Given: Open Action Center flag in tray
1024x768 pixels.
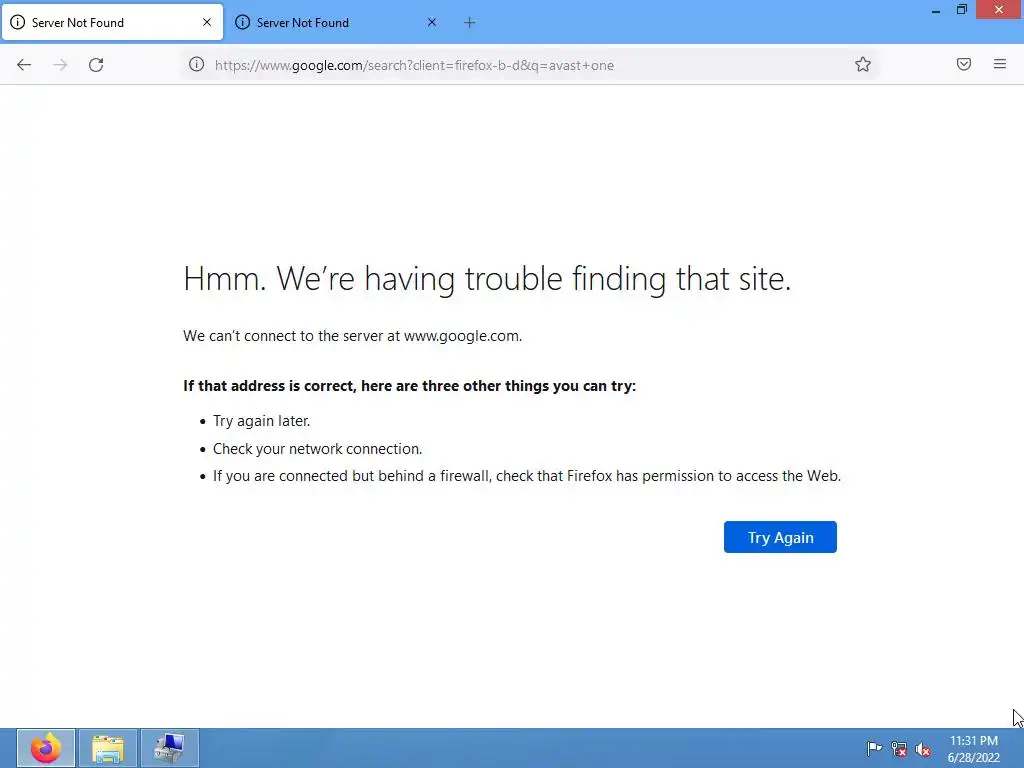Looking at the screenshot, I should [874, 748].
